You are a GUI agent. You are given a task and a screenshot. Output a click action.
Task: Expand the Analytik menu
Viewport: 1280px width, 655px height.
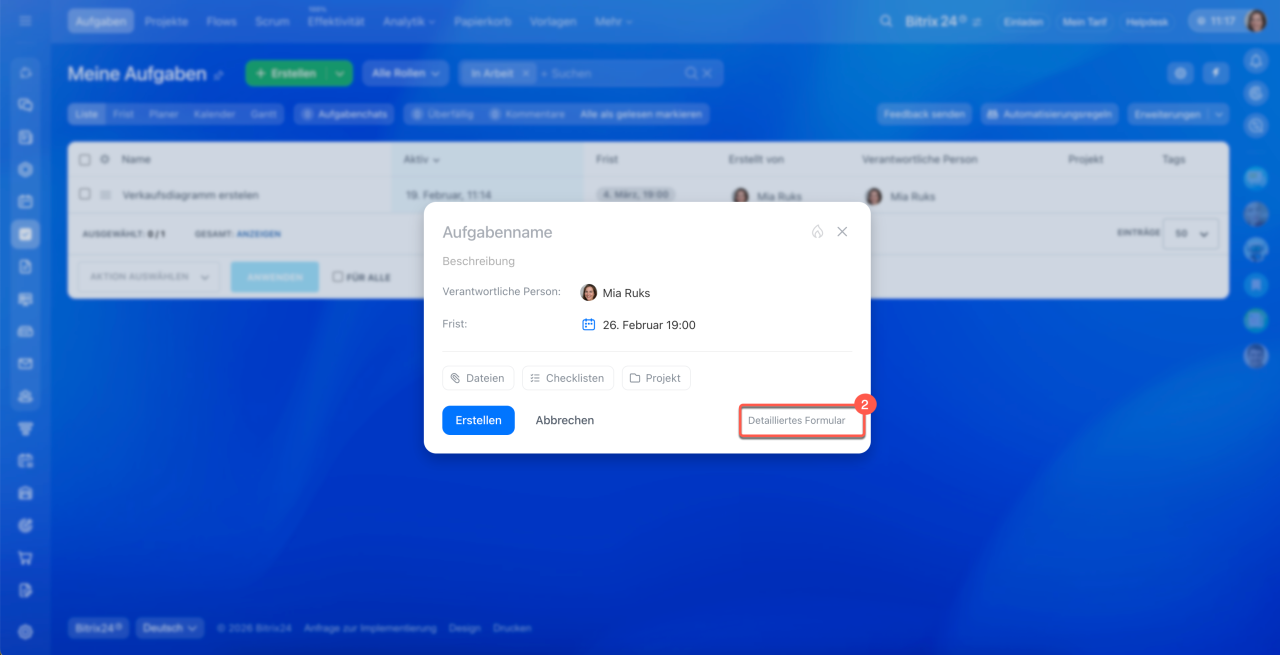coord(409,21)
